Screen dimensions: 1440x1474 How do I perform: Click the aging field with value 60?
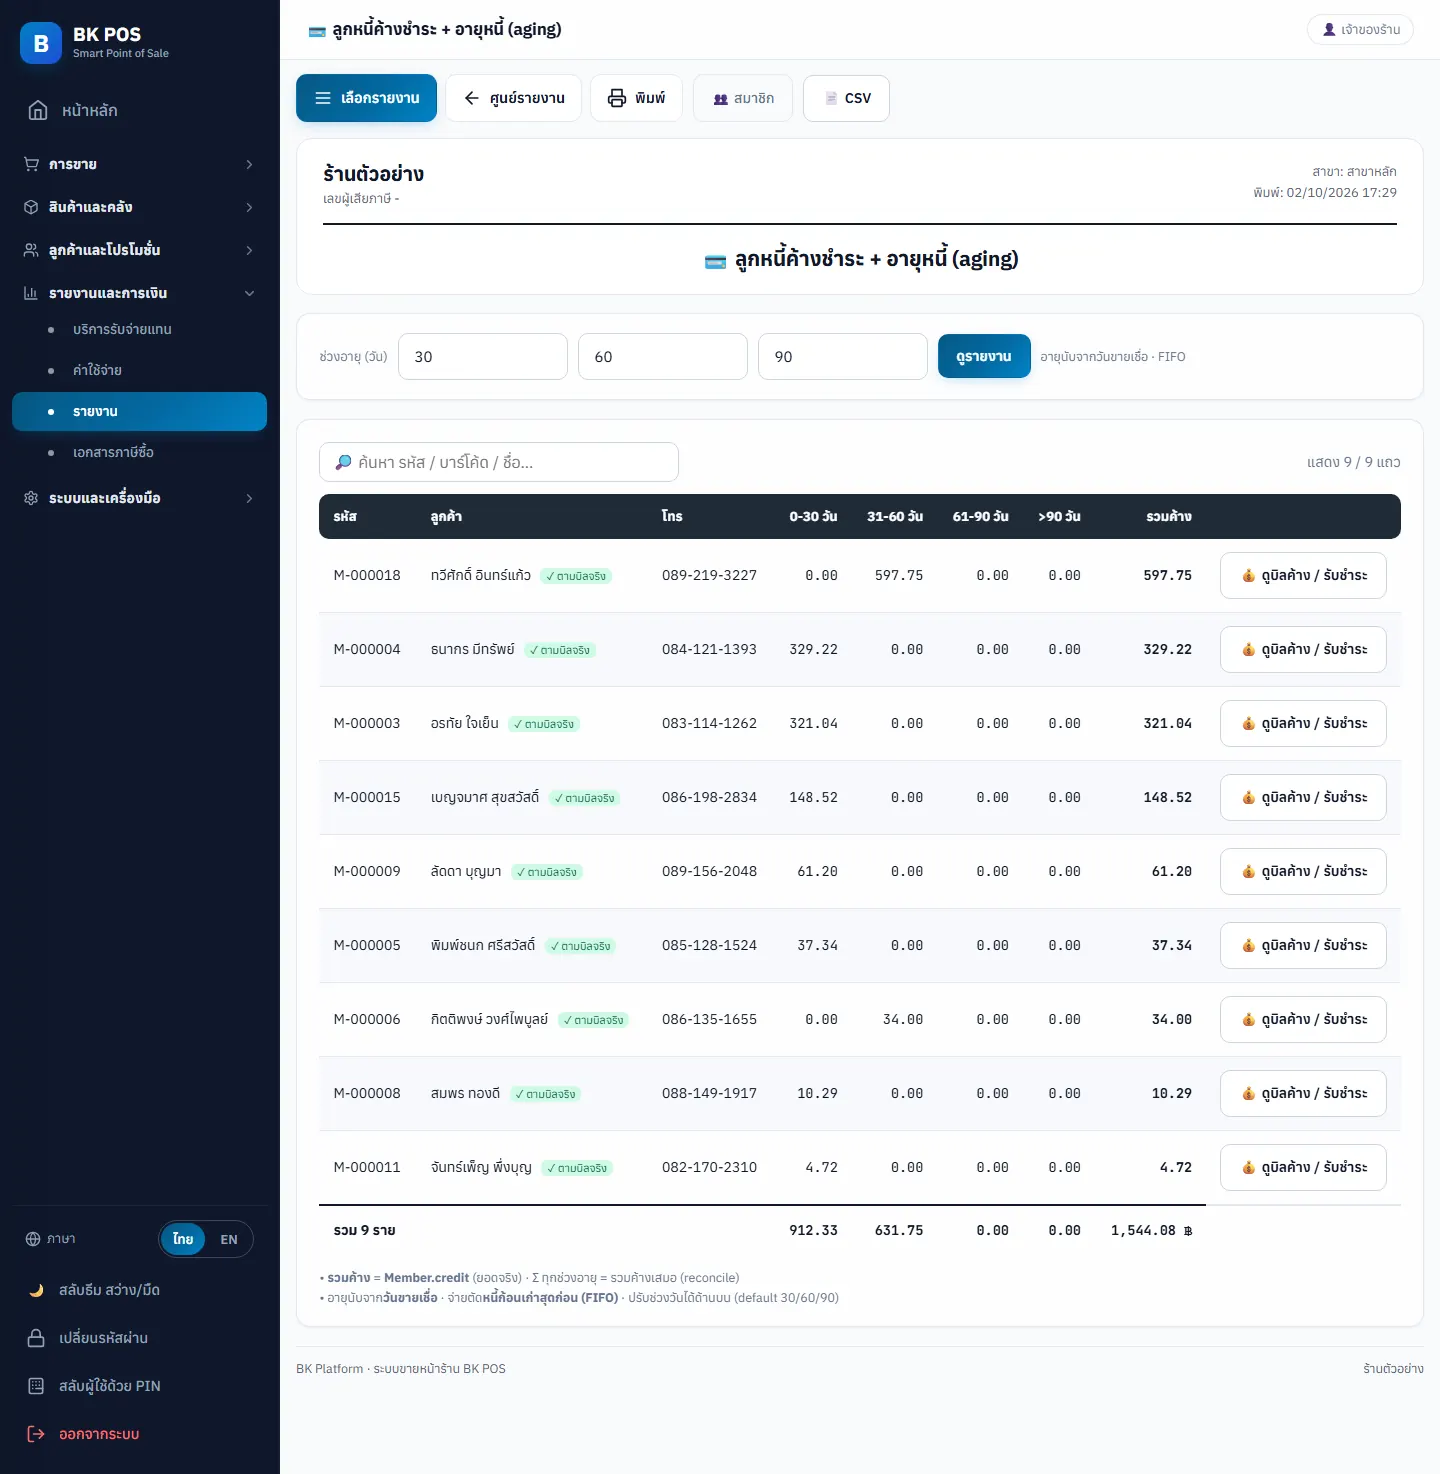tap(663, 356)
